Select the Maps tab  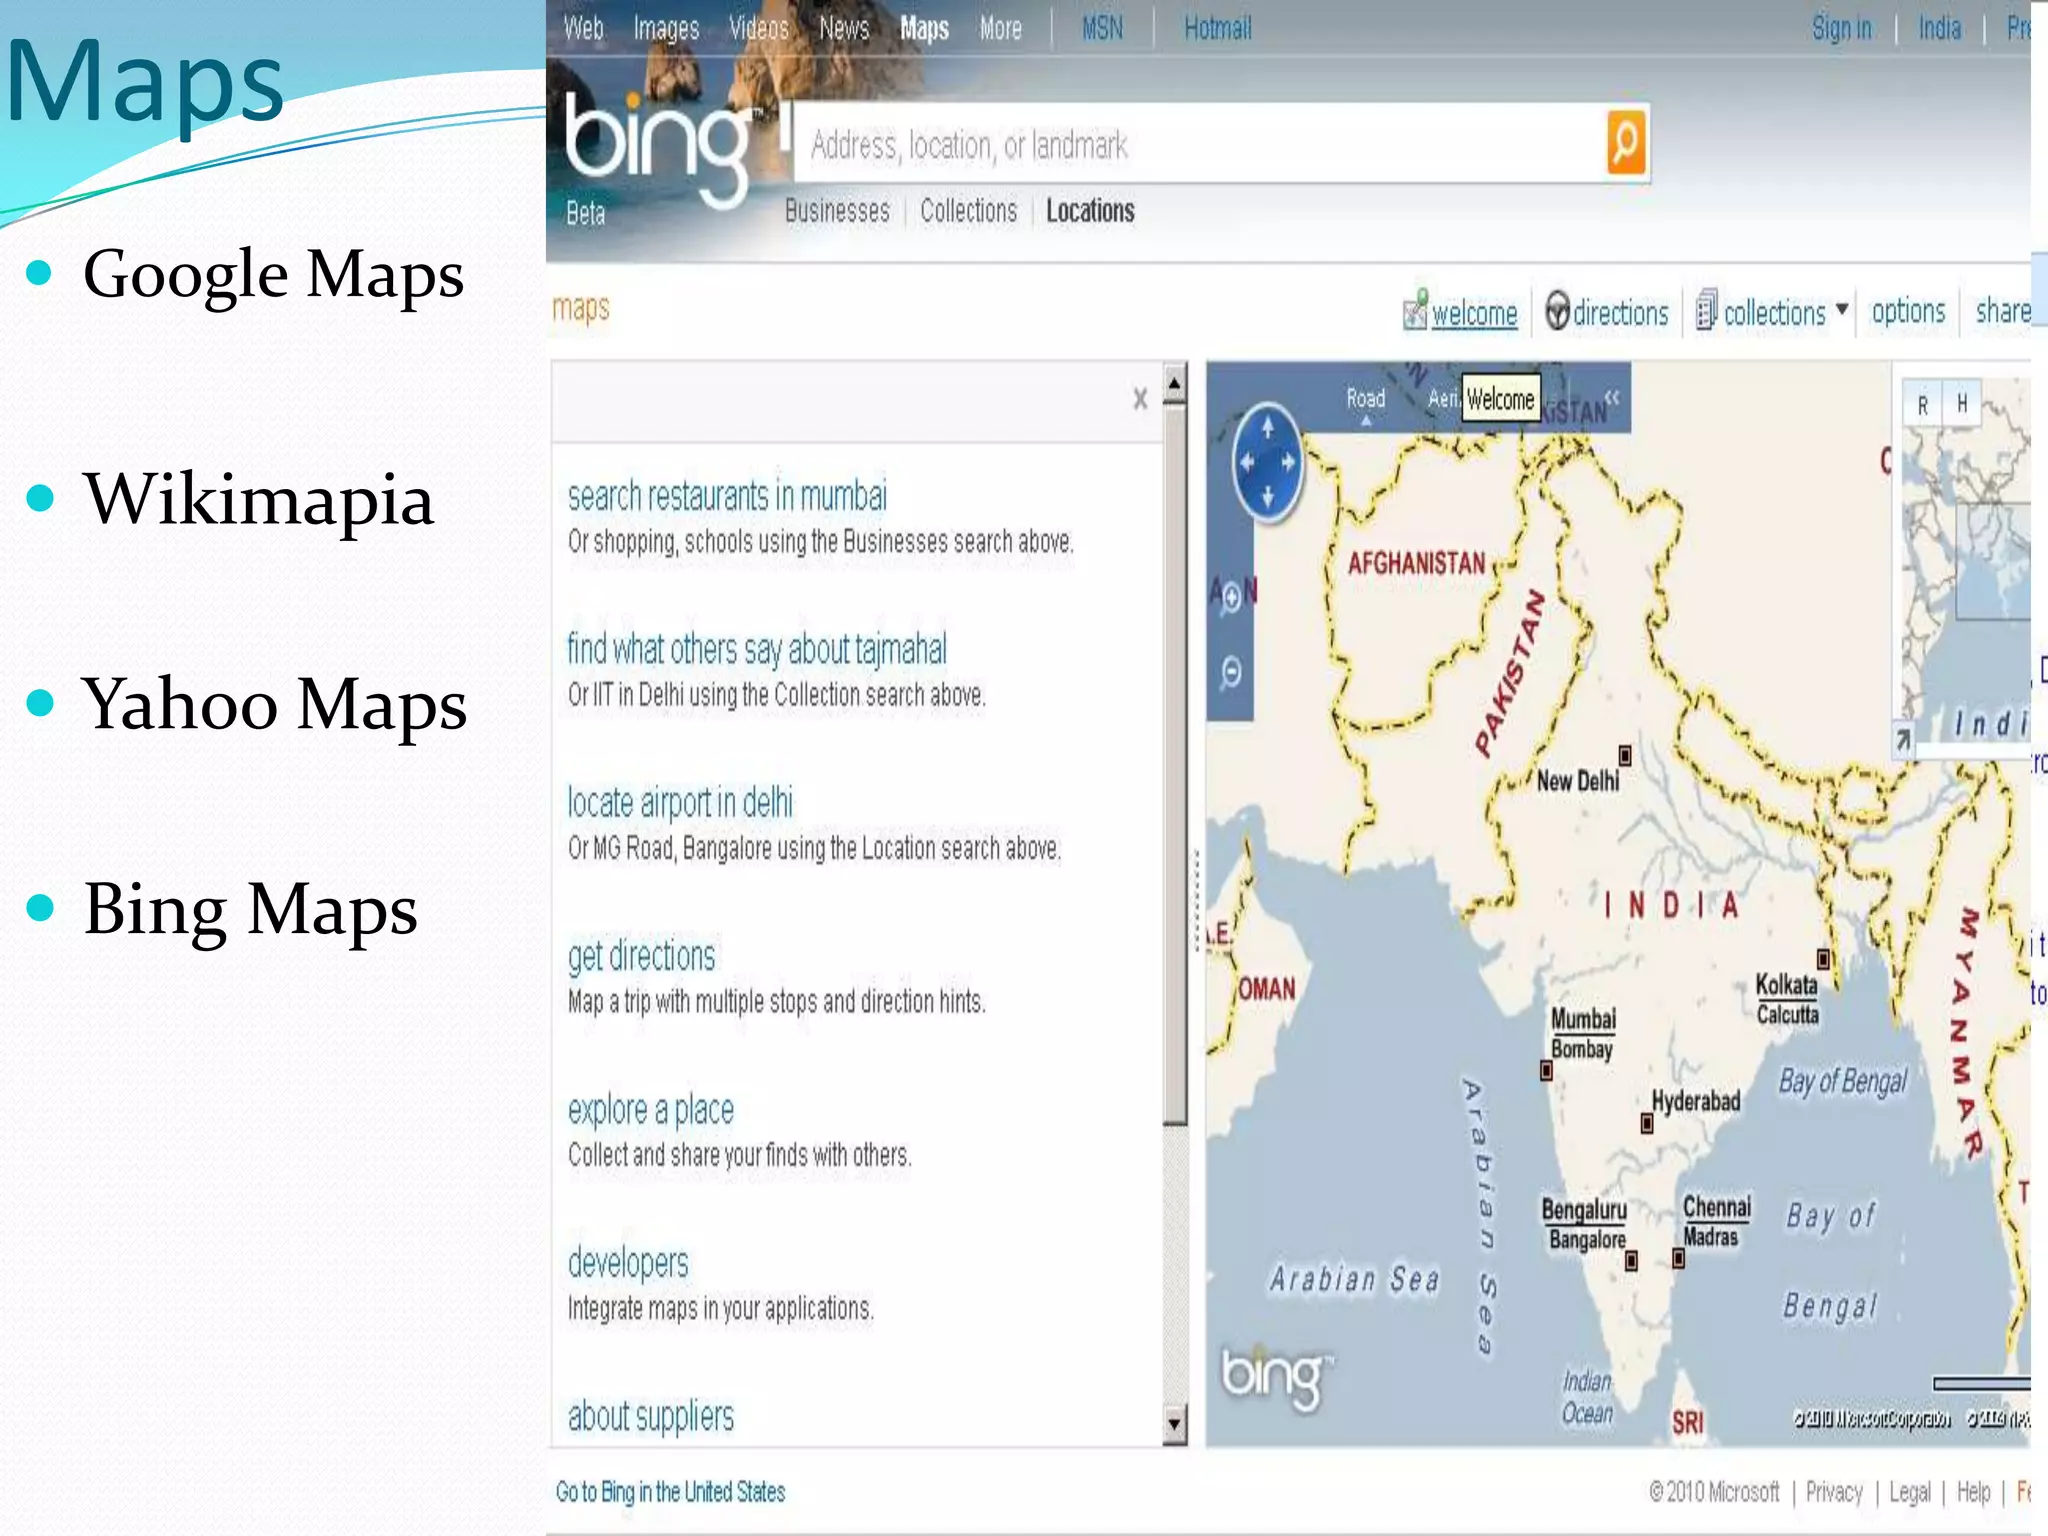924,29
